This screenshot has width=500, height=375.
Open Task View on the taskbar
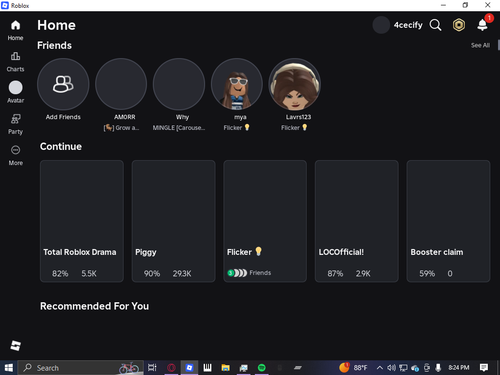(152, 368)
